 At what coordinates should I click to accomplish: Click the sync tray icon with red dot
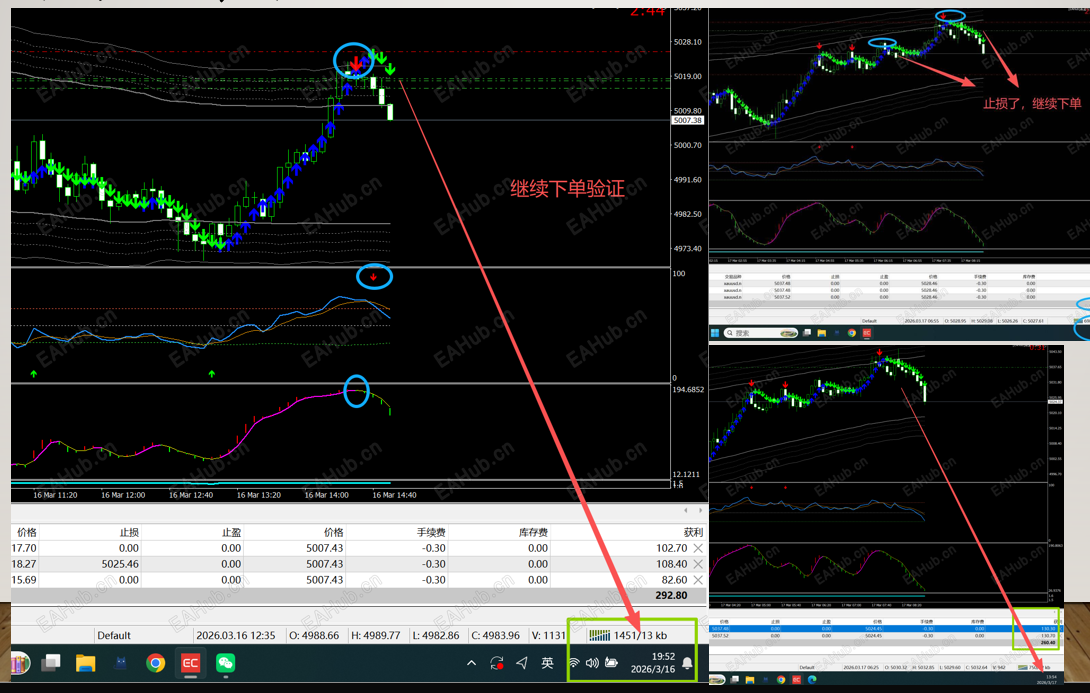click(x=496, y=663)
